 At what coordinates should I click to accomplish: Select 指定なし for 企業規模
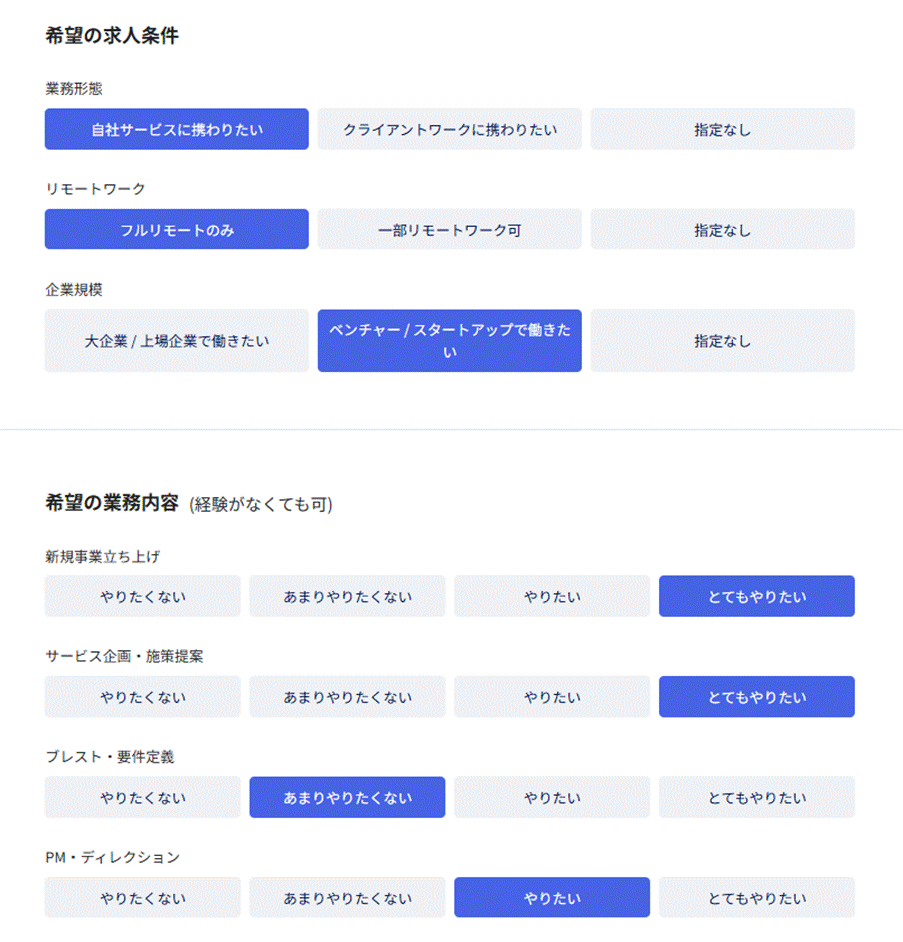point(722,340)
